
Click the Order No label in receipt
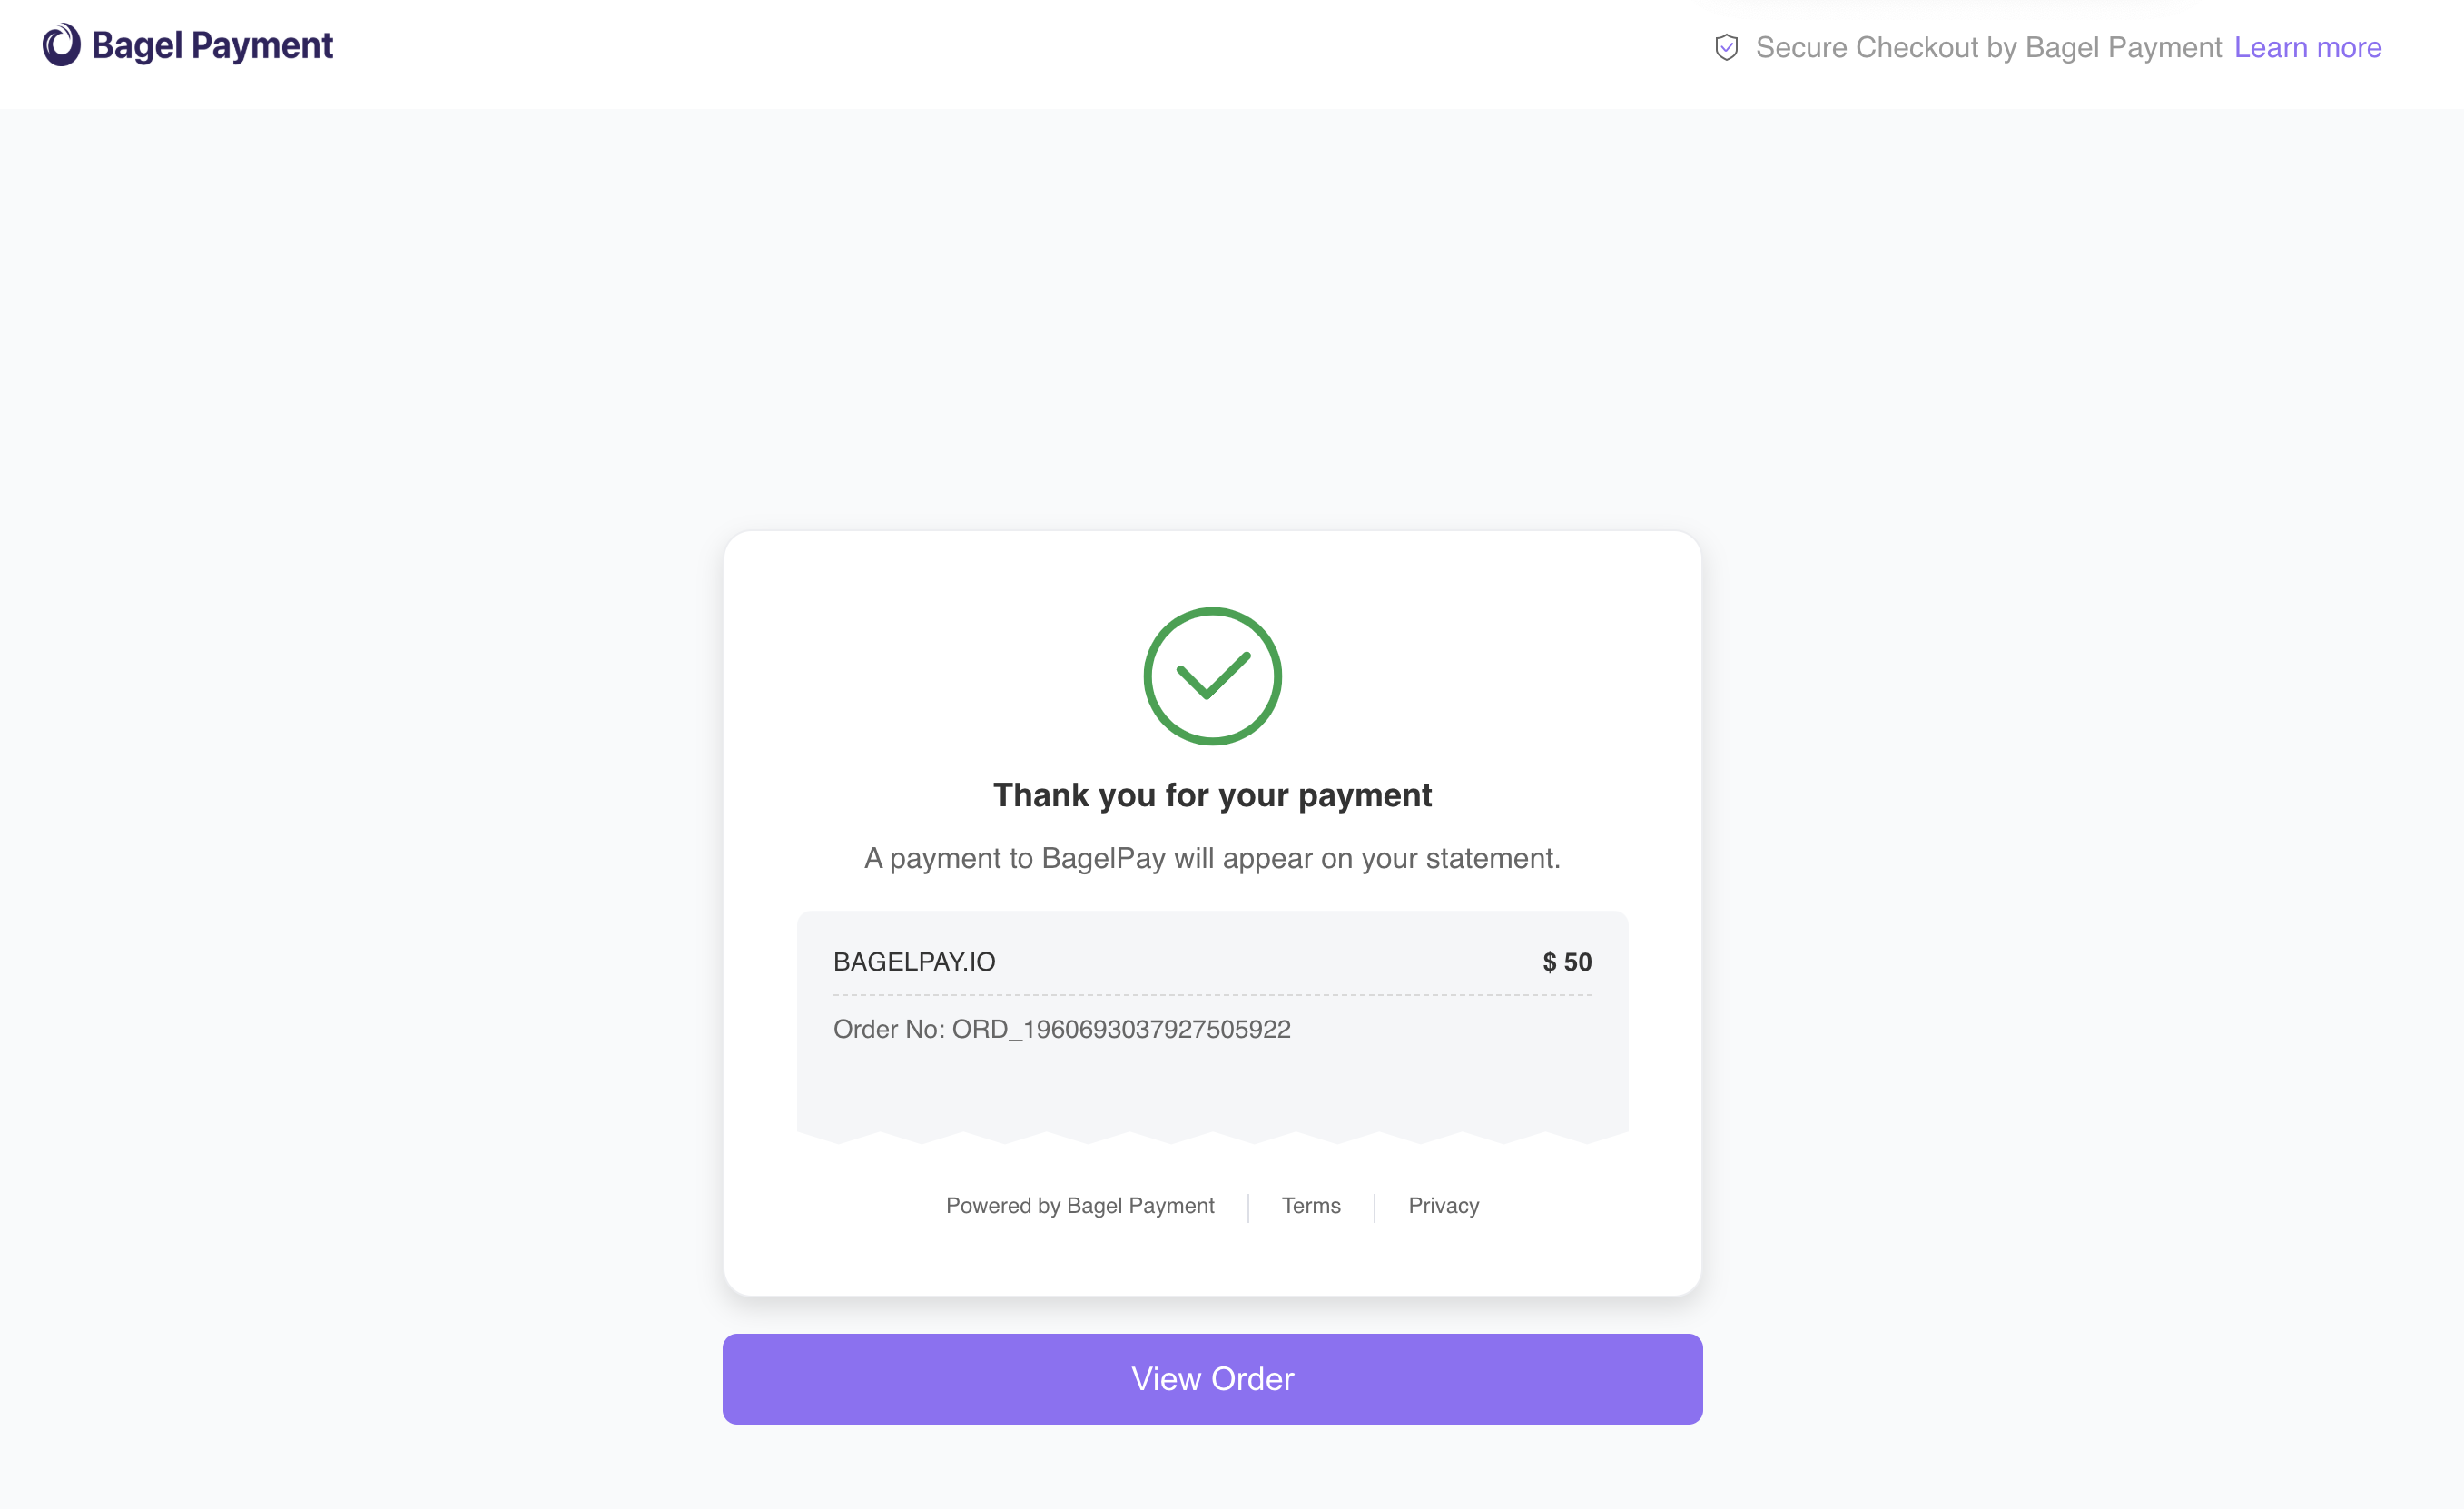(x=888, y=1030)
